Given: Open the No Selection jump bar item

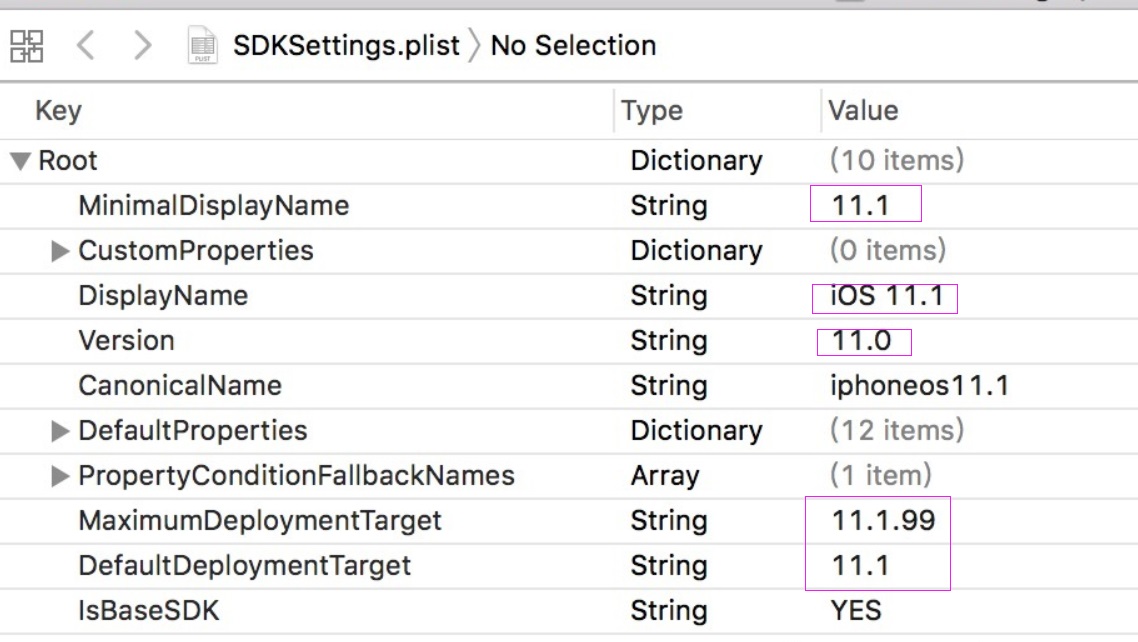Looking at the screenshot, I should tap(573, 46).
